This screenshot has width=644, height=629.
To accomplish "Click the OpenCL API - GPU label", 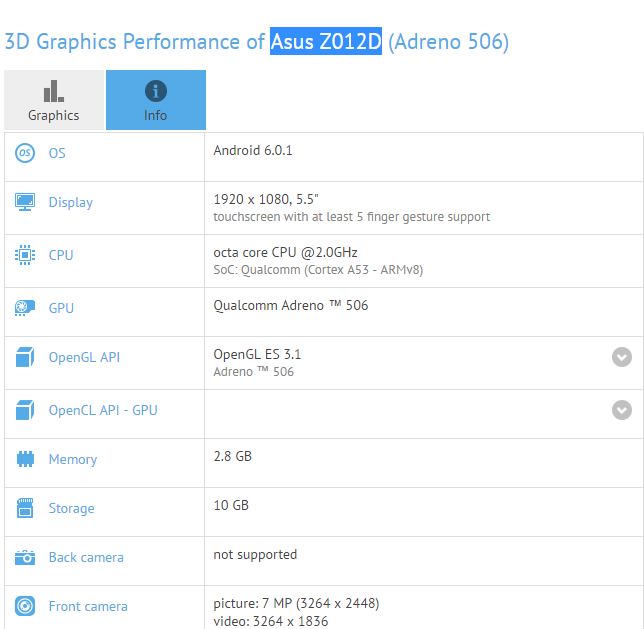I will [x=103, y=410].
